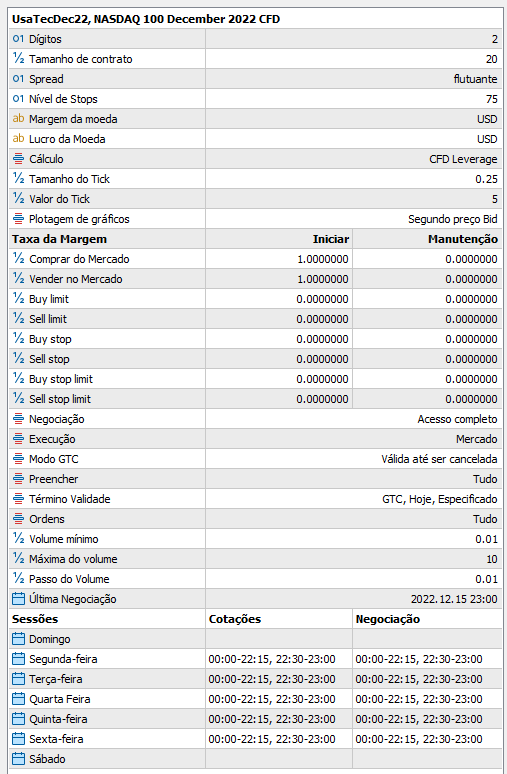Click the calendar icon beside Domingo
The height and width of the screenshot is (774, 507).
point(18,639)
